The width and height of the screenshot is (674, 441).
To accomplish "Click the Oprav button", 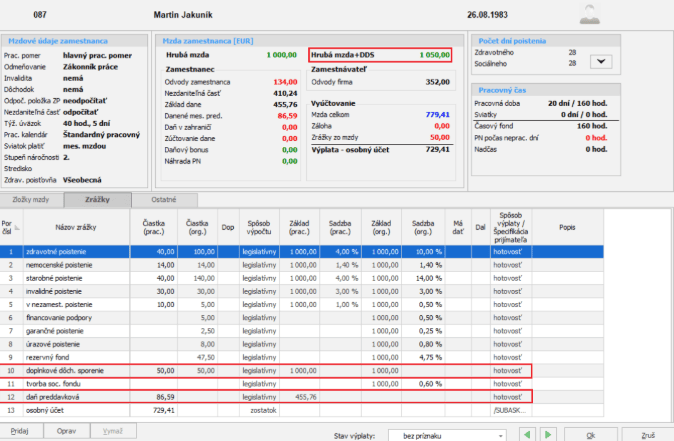I will click(x=66, y=429).
